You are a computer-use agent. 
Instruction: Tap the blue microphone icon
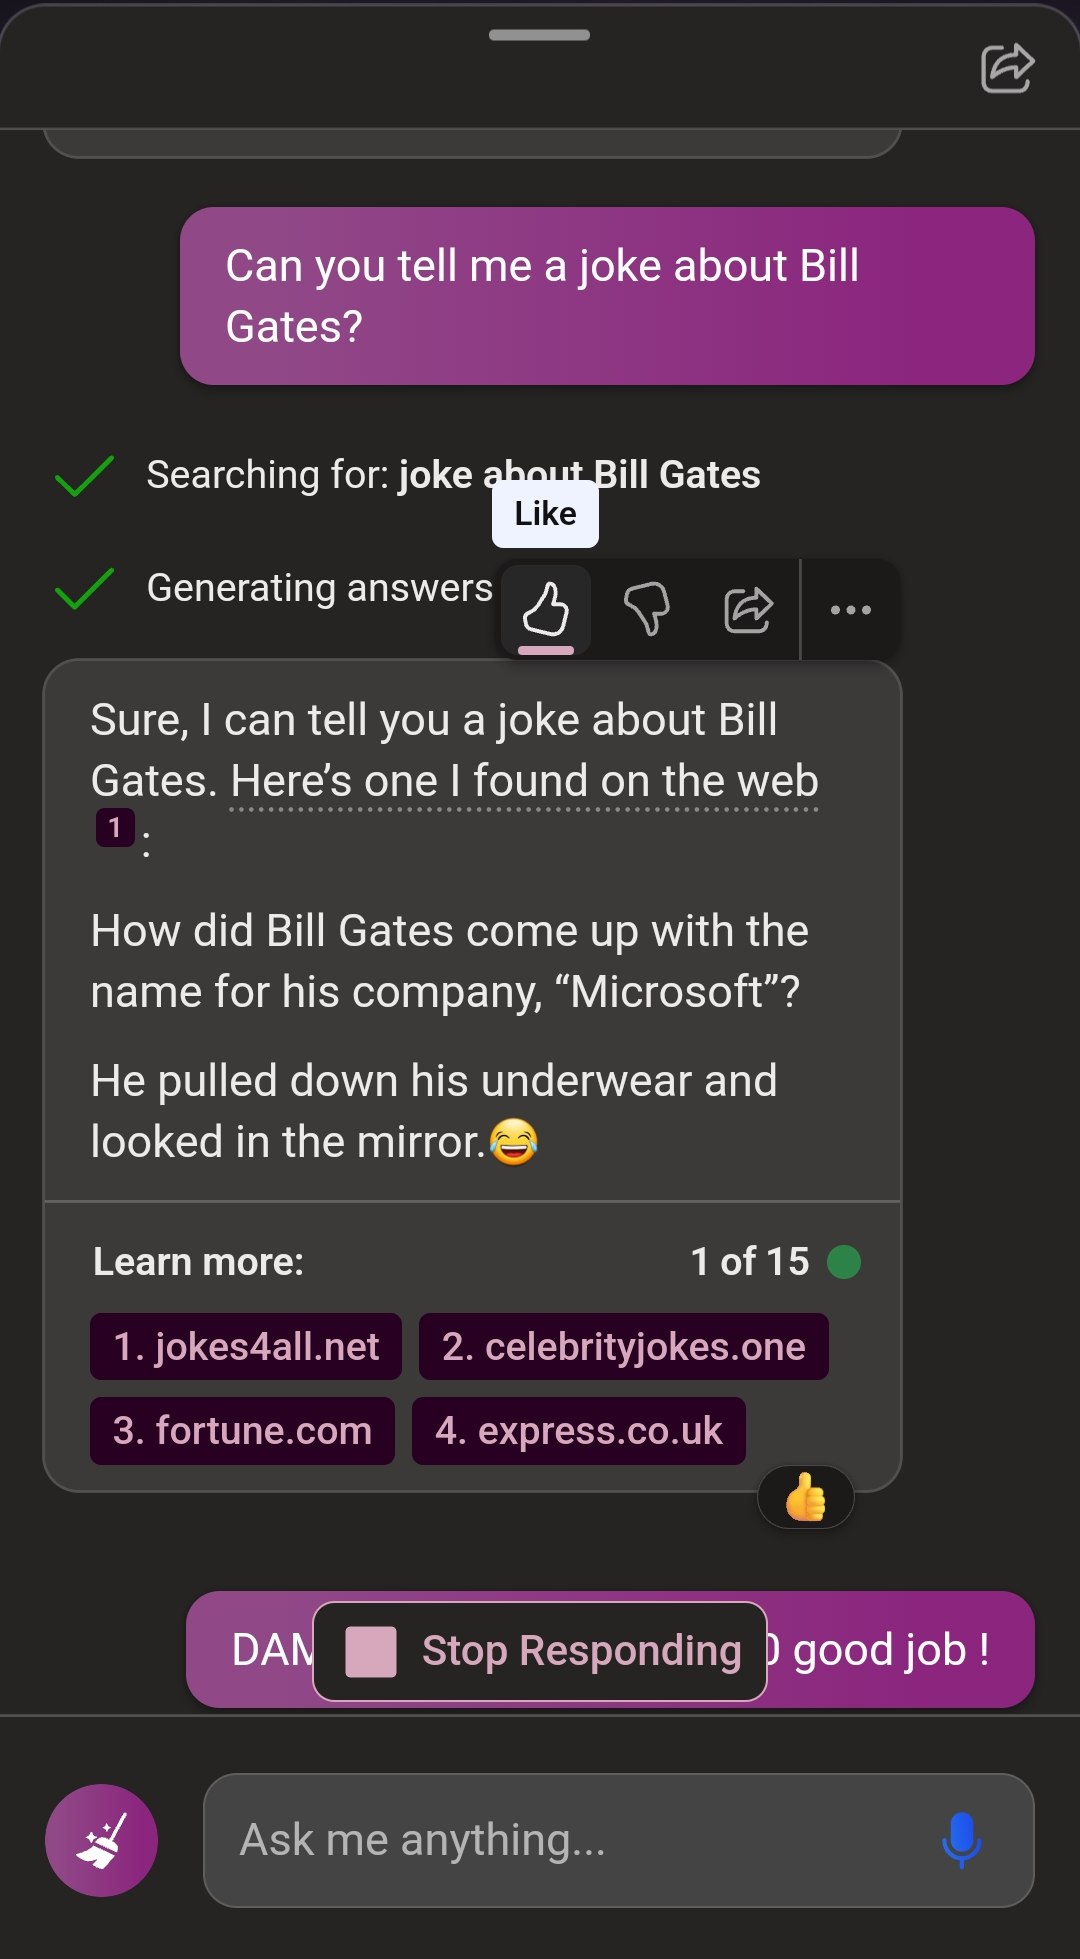(962, 1840)
